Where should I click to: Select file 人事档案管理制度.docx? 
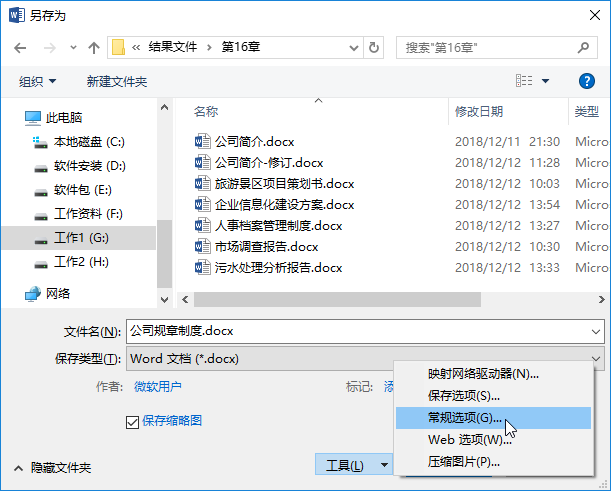click(x=278, y=226)
